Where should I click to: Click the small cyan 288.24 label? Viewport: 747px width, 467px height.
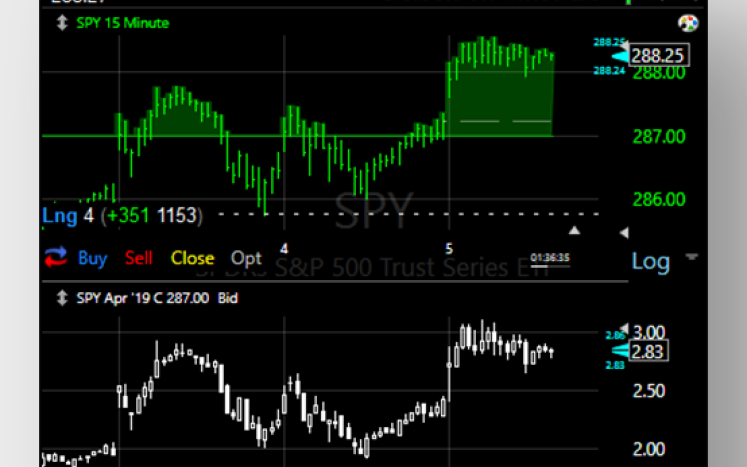point(609,71)
